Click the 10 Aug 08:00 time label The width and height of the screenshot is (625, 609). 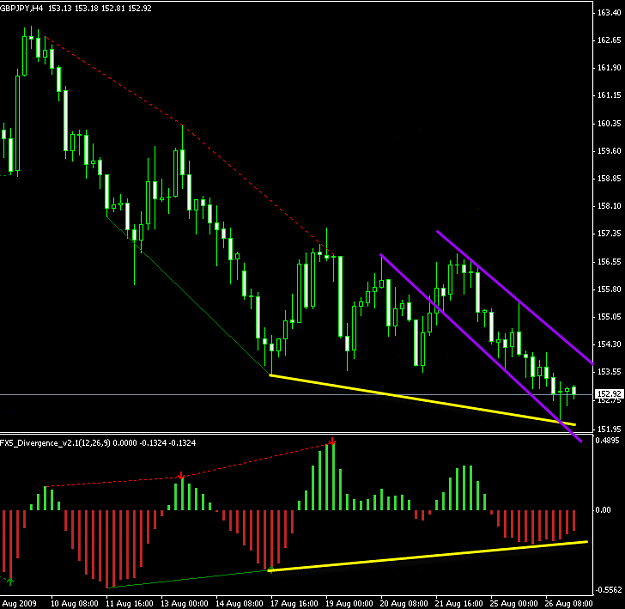click(x=74, y=603)
